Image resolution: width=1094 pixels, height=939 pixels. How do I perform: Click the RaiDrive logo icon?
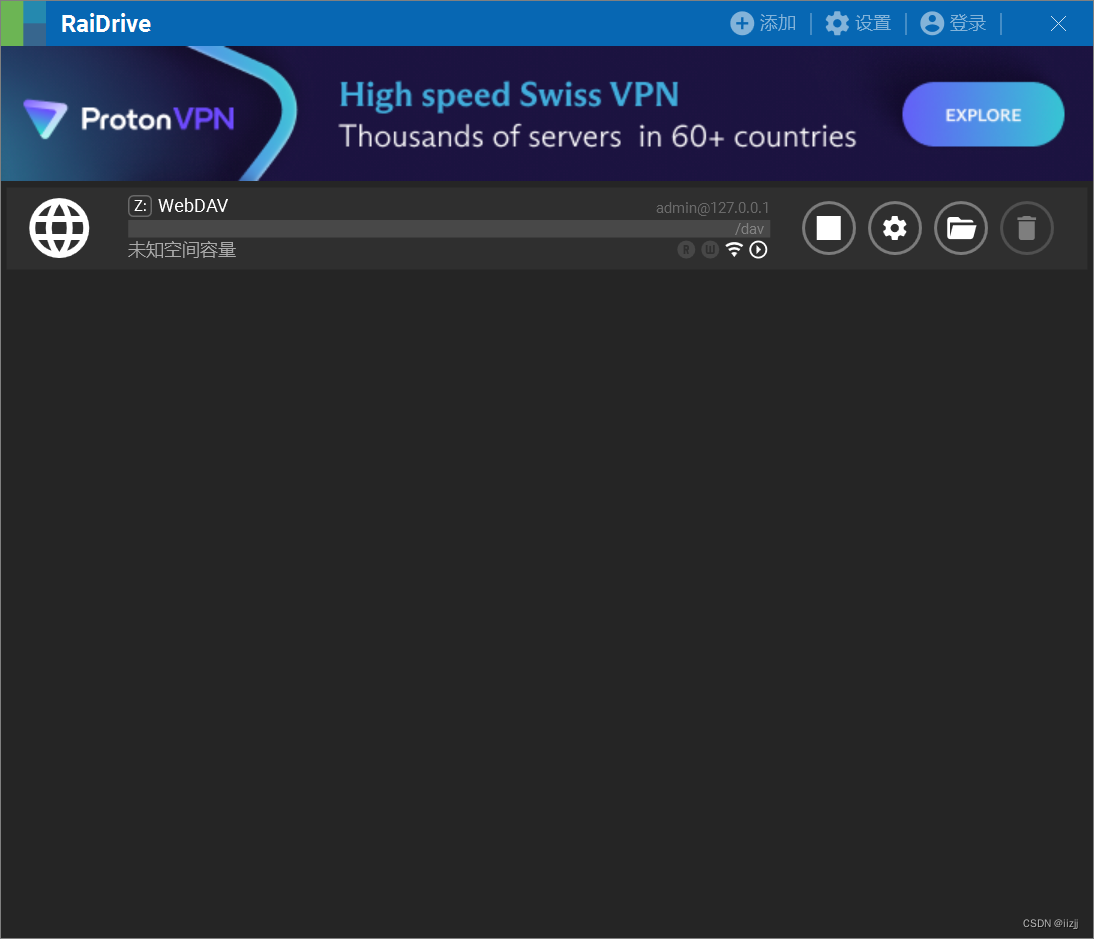click(x=23, y=23)
